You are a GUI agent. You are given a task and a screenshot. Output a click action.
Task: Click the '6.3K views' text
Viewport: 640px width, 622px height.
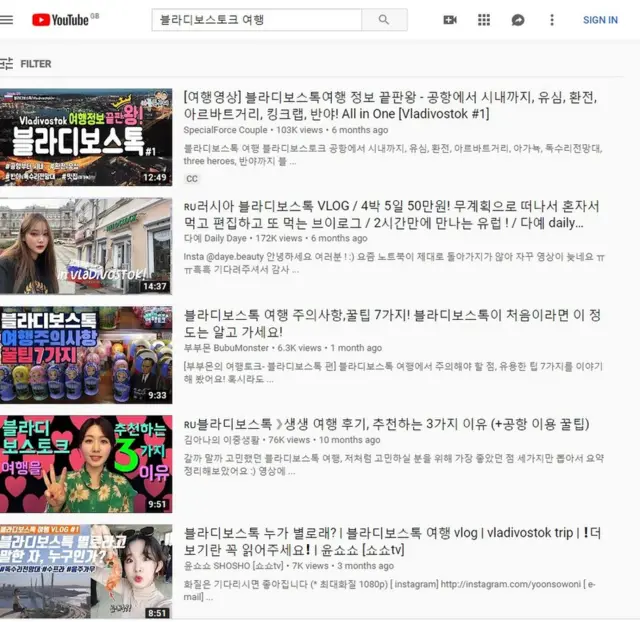pos(299,348)
